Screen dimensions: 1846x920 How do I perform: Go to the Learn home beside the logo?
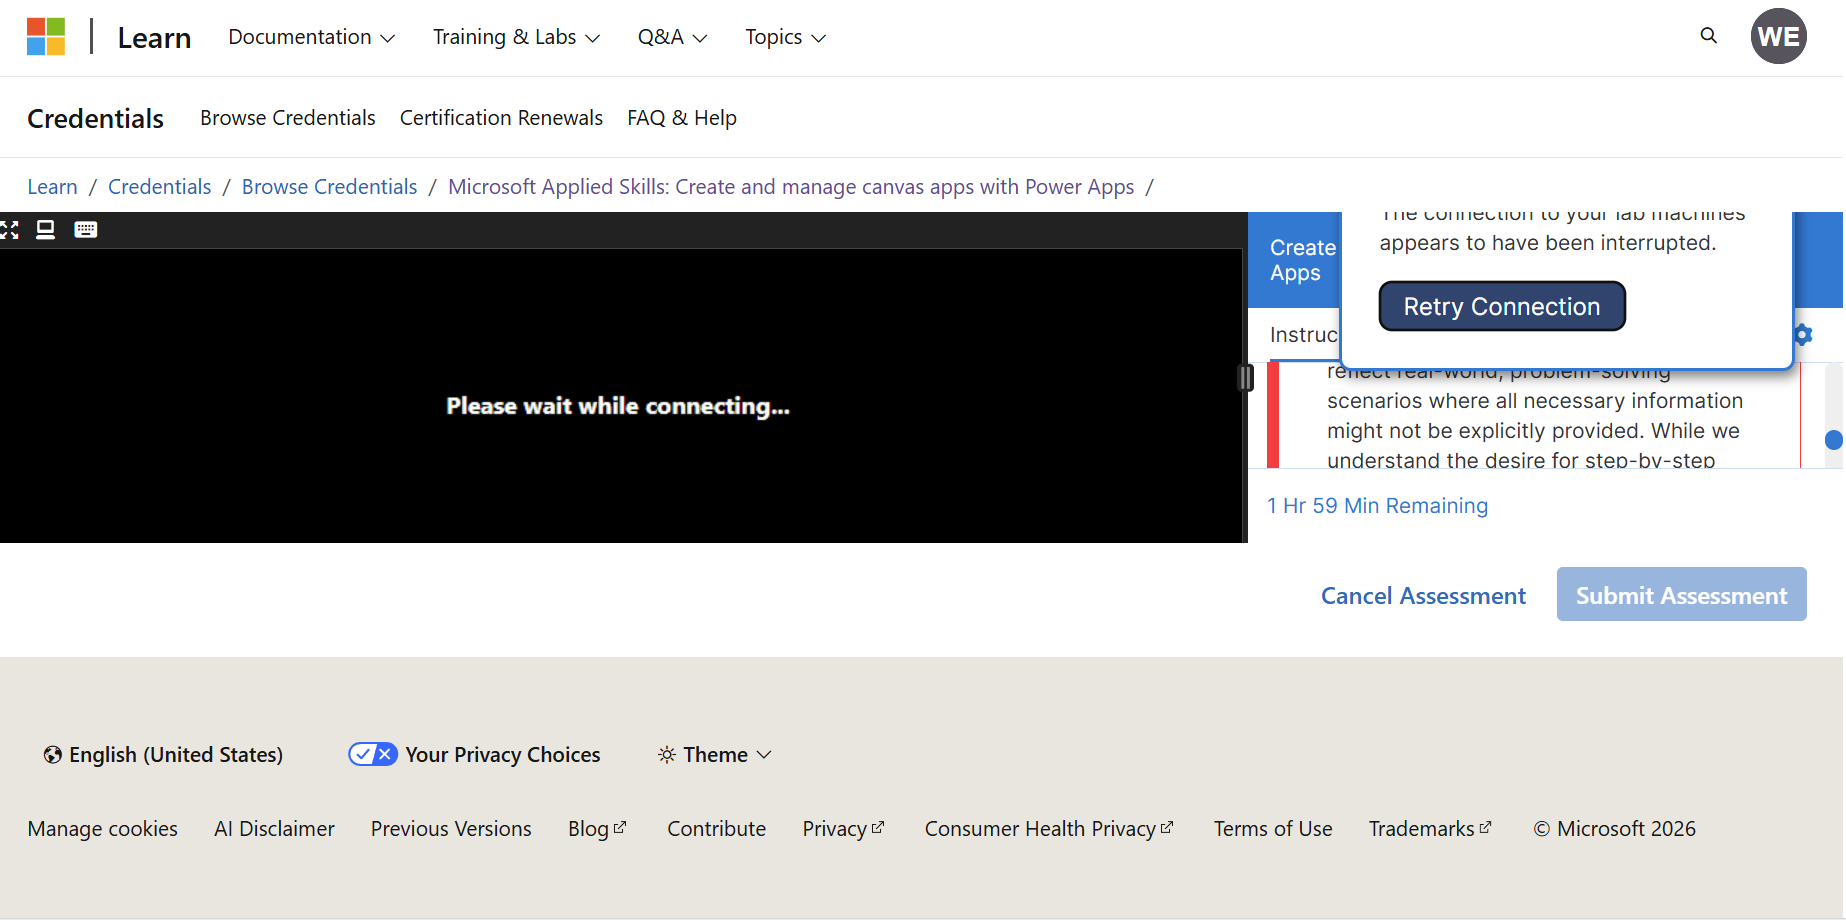(154, 38)
